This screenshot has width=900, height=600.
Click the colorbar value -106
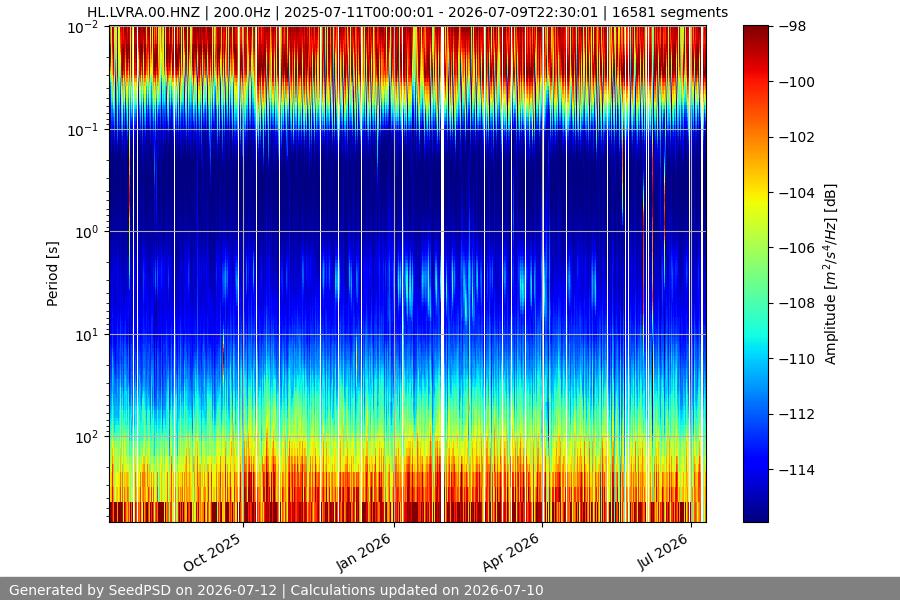point(797,248)
